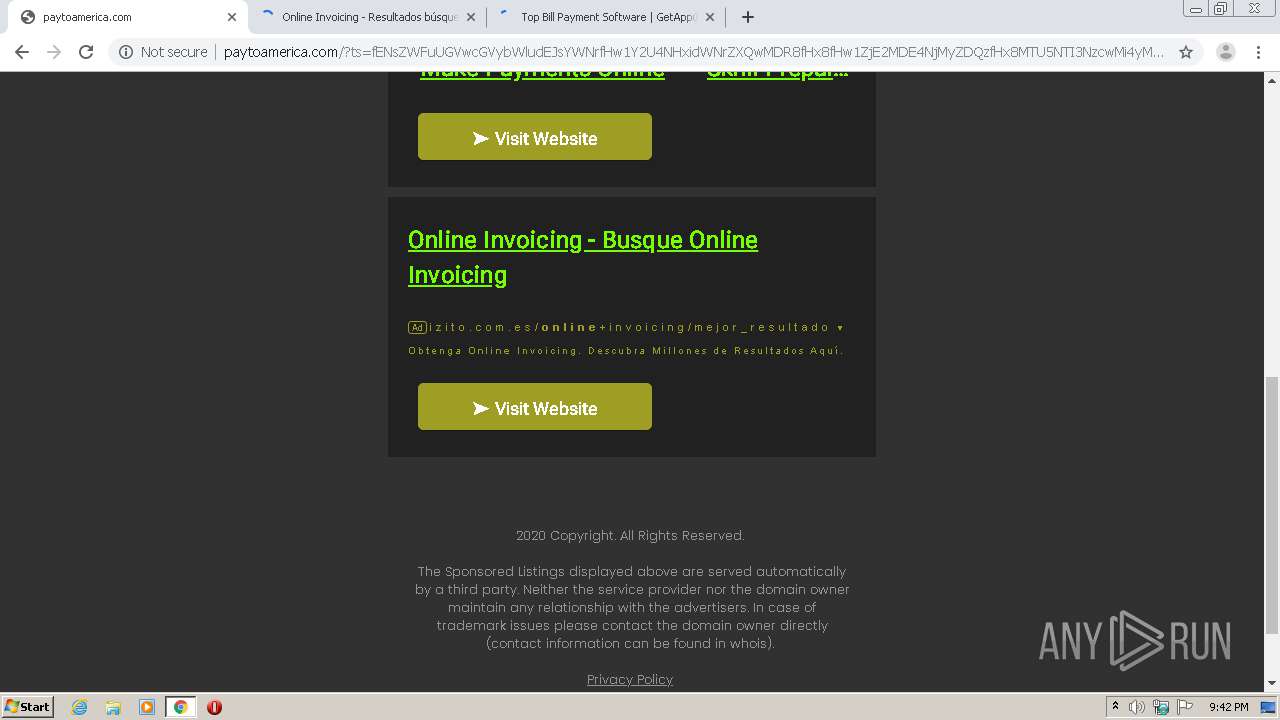Screen dimensions: 1280x720
Task: Restore down the Chrome window
Action: coord(1221,8)
